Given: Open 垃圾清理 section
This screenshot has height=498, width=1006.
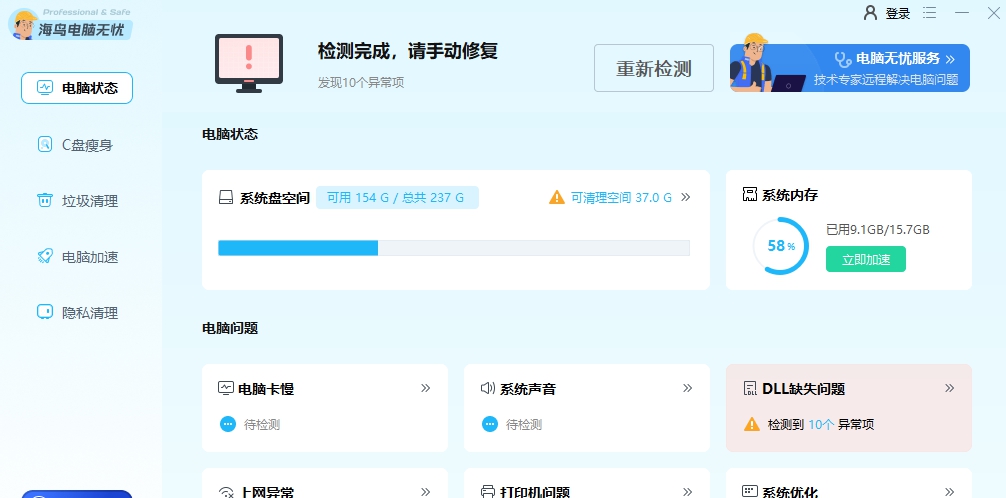Looking at the screenshot, I should point(77,201).
